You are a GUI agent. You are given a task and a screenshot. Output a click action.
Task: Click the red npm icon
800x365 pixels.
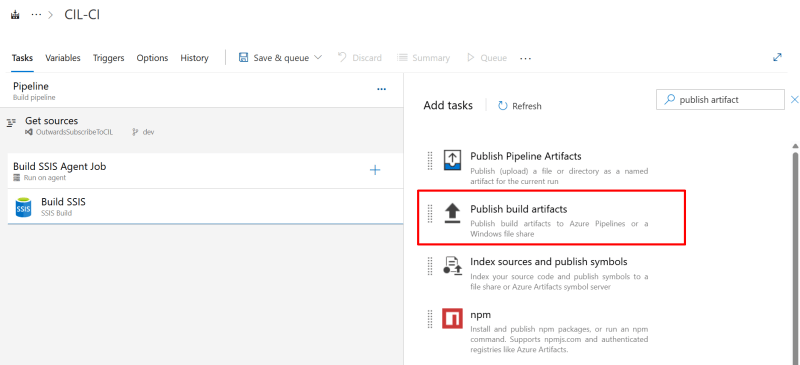tap(452, 319)
